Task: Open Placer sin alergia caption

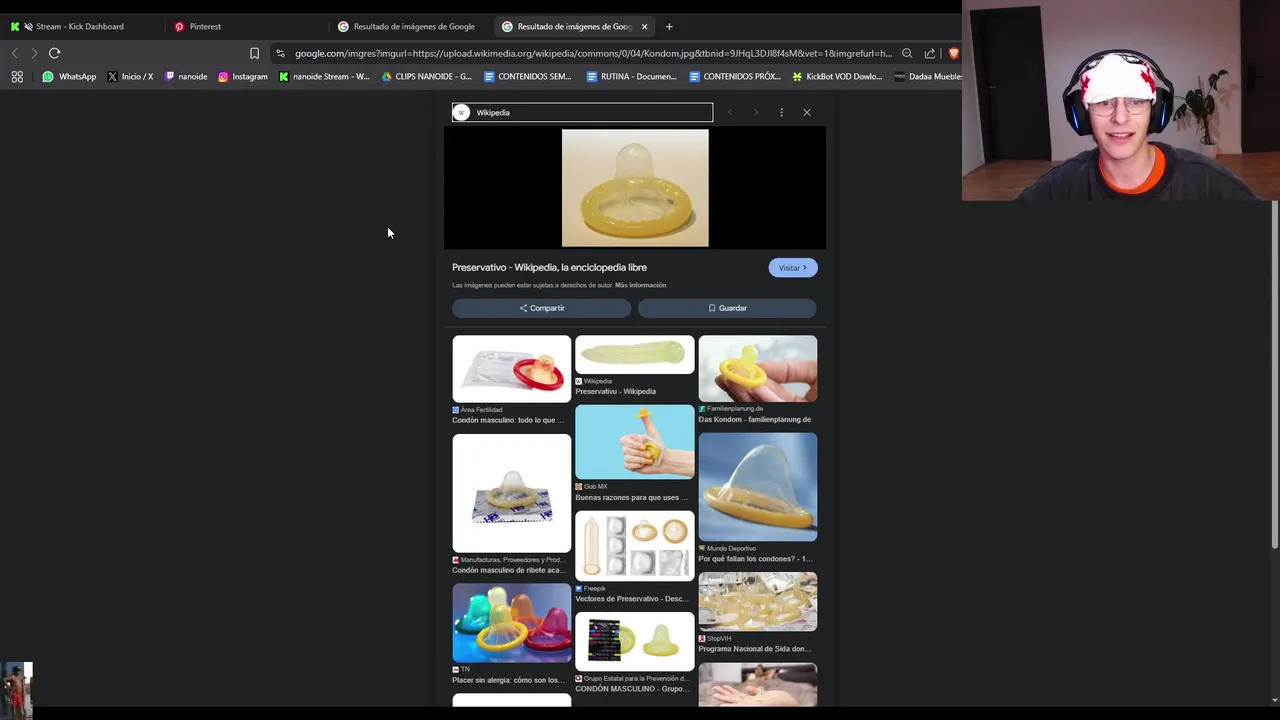Action: (508, 680)
